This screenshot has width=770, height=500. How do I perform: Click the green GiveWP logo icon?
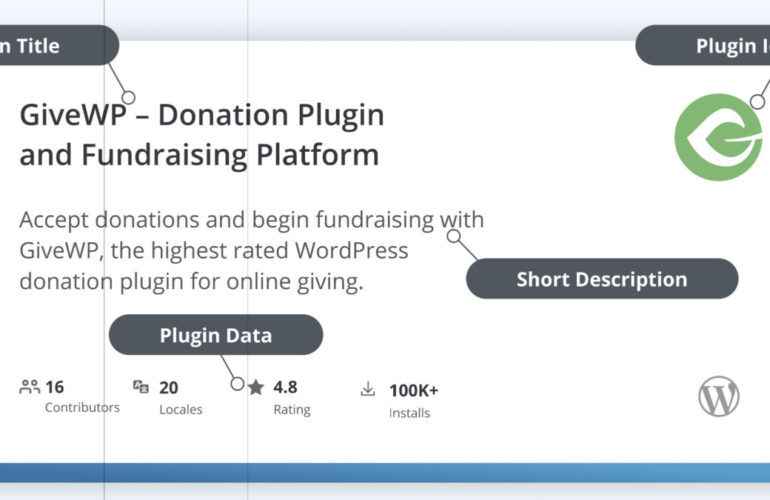[x=720, y=137]
